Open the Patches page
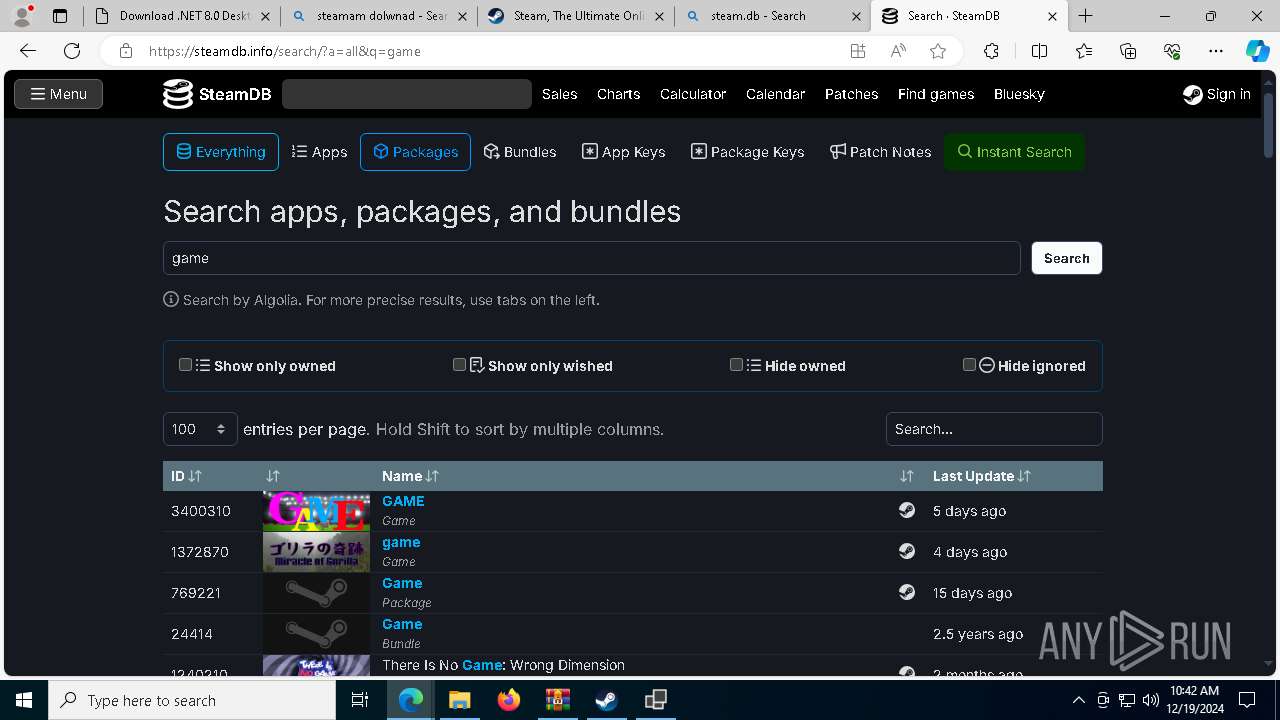Screen dimensions: 1280x720 (851, 94)
